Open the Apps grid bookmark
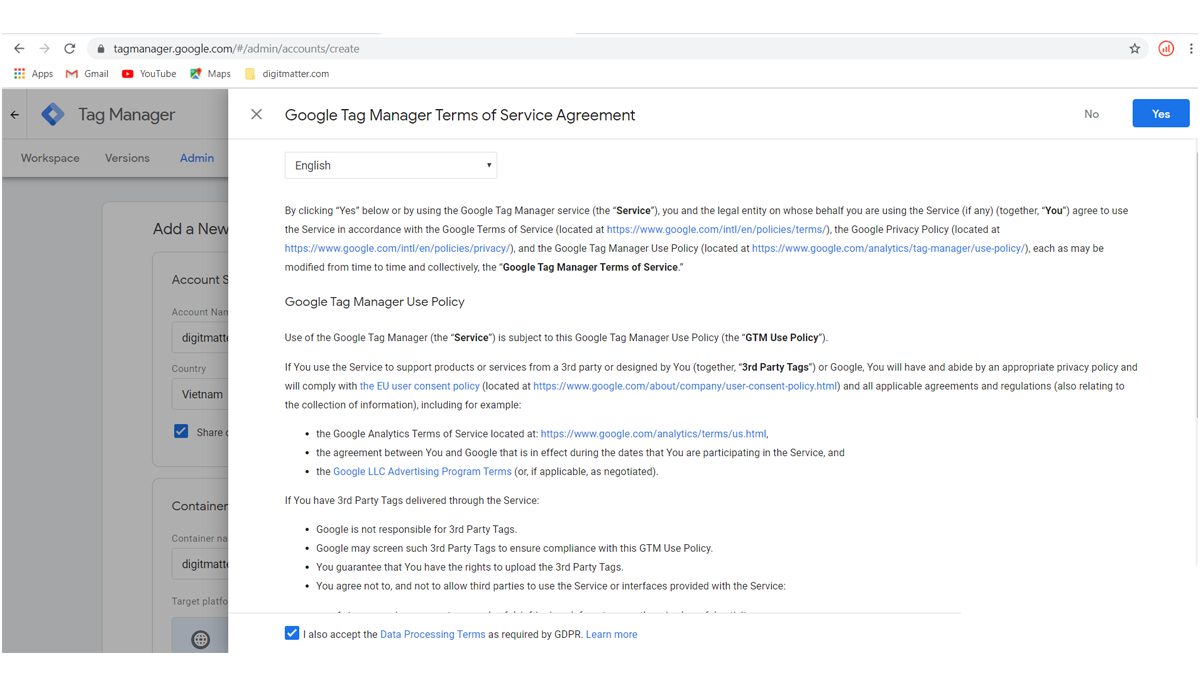This screenshot has width=1200, height=689. pos(33,73)
